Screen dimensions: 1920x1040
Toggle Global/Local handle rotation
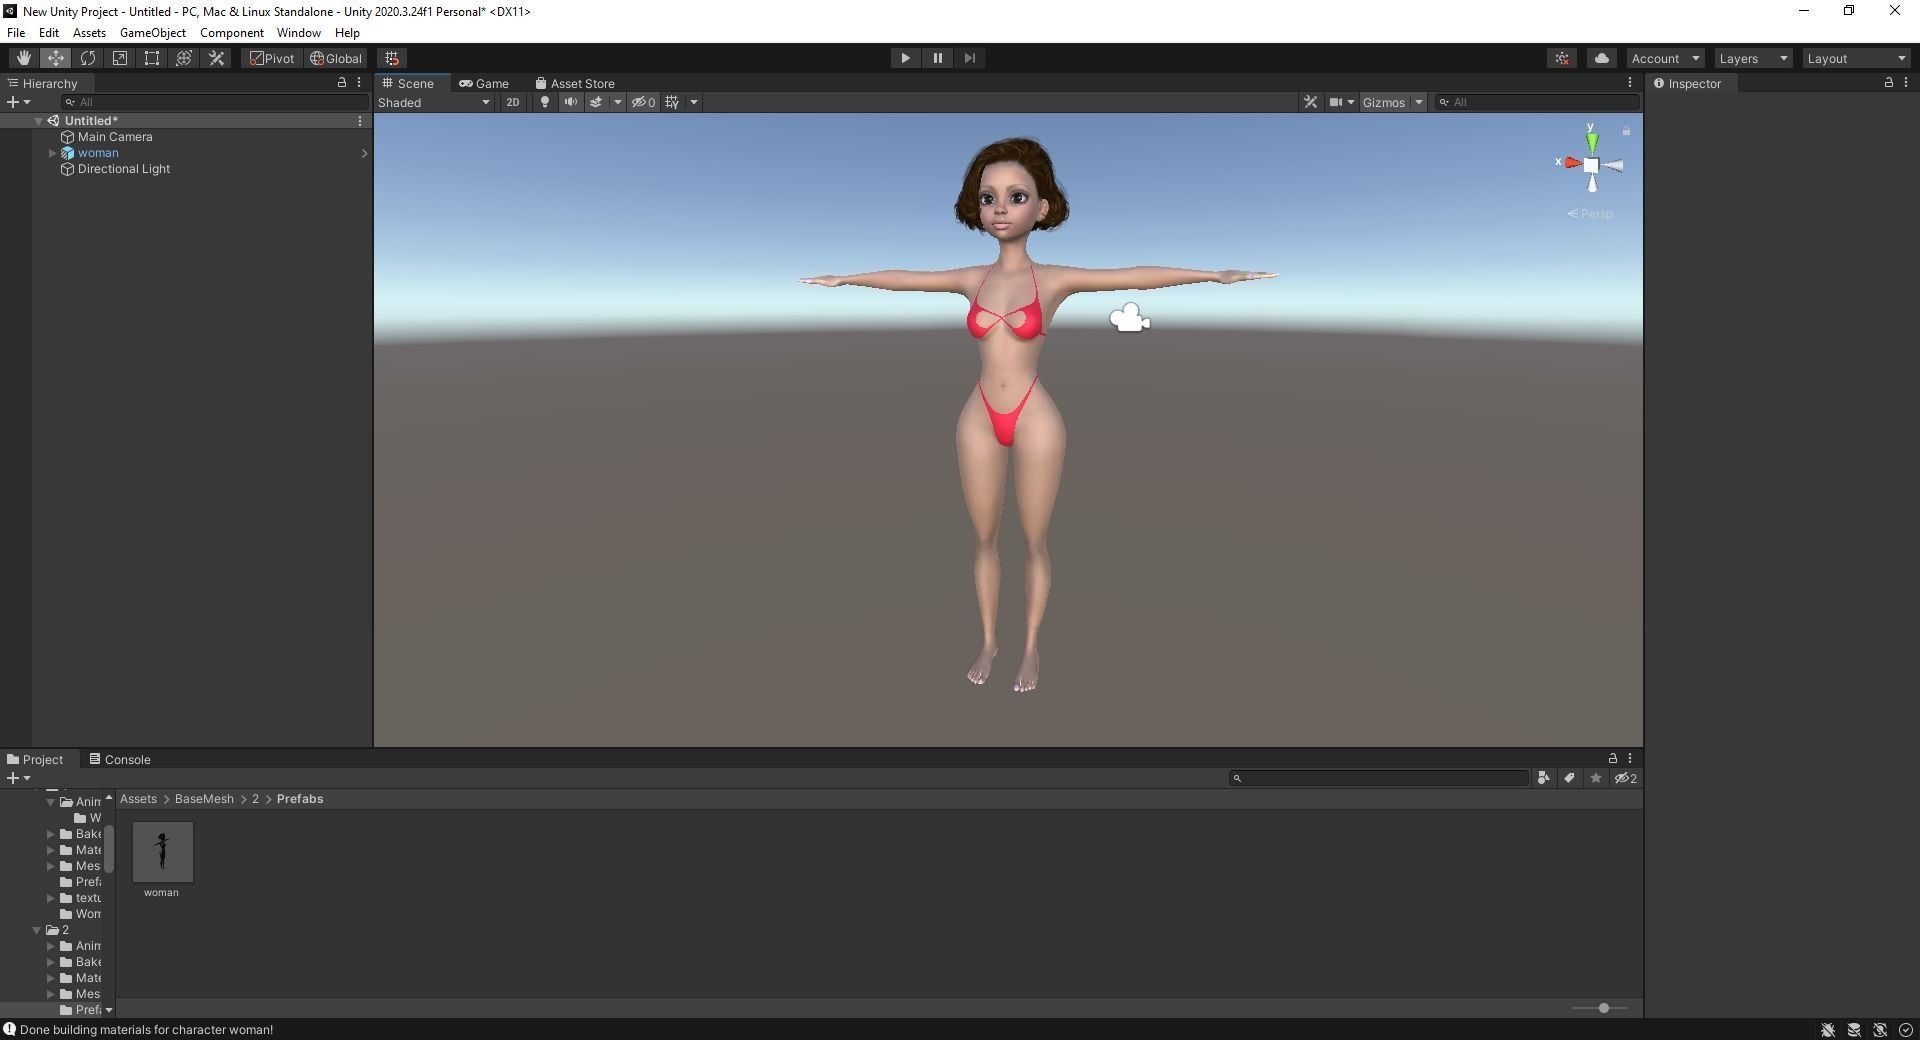click(x=336, y=58)
